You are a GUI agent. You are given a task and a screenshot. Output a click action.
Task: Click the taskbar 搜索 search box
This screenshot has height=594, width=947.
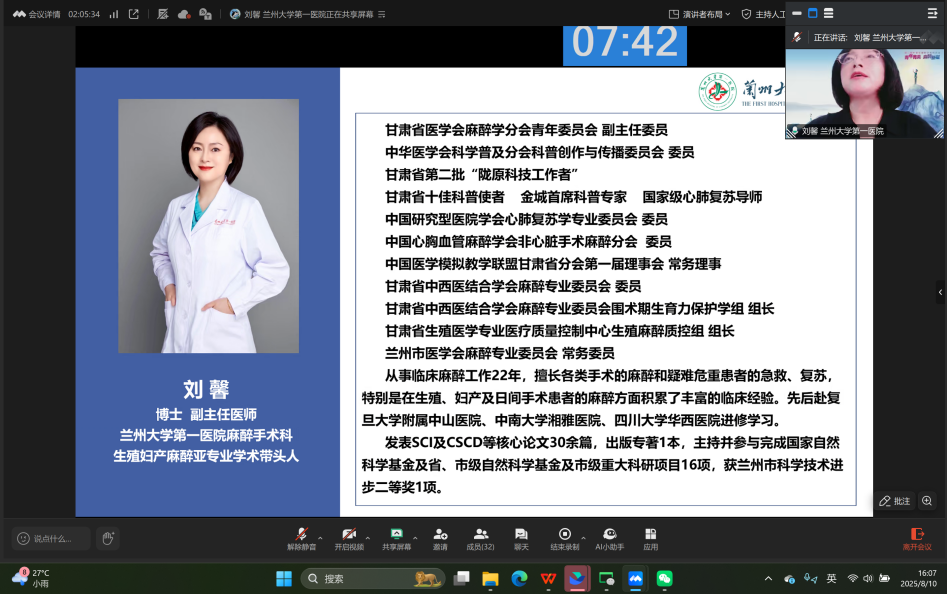coord(373,578)
